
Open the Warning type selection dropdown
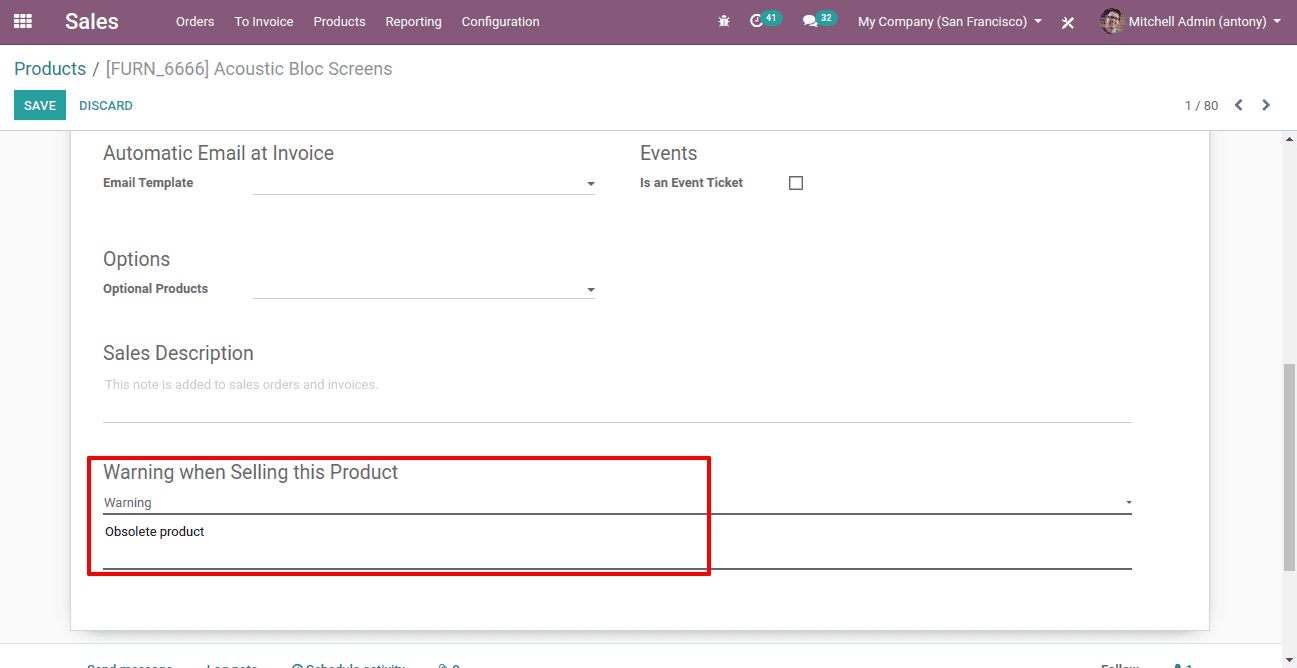click(617, 502)
